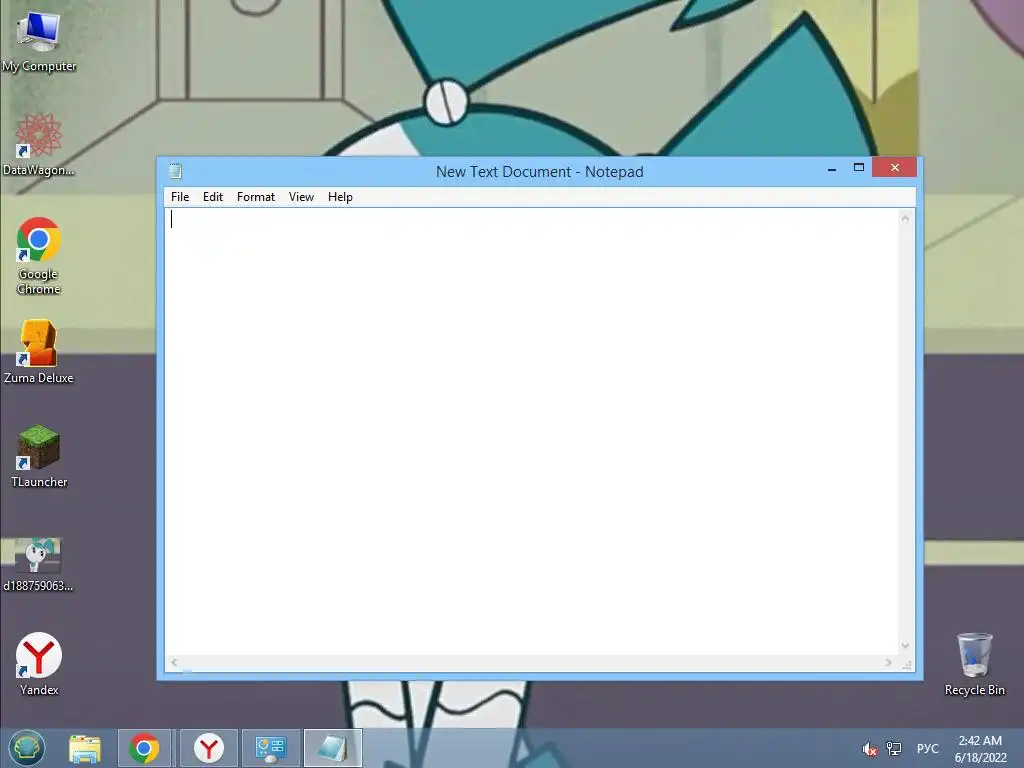Select the Yandex desktop shortcut
The height and width of the screenshot is (768, 1024).
pyautogui.click(x=39, y=664)
